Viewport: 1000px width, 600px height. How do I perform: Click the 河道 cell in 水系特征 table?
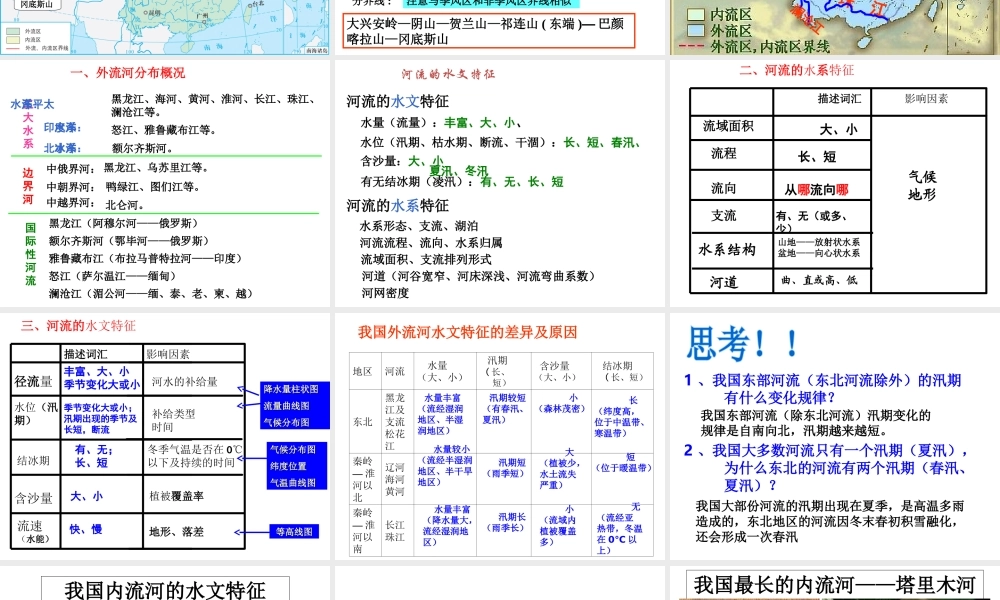click(732, 281)
